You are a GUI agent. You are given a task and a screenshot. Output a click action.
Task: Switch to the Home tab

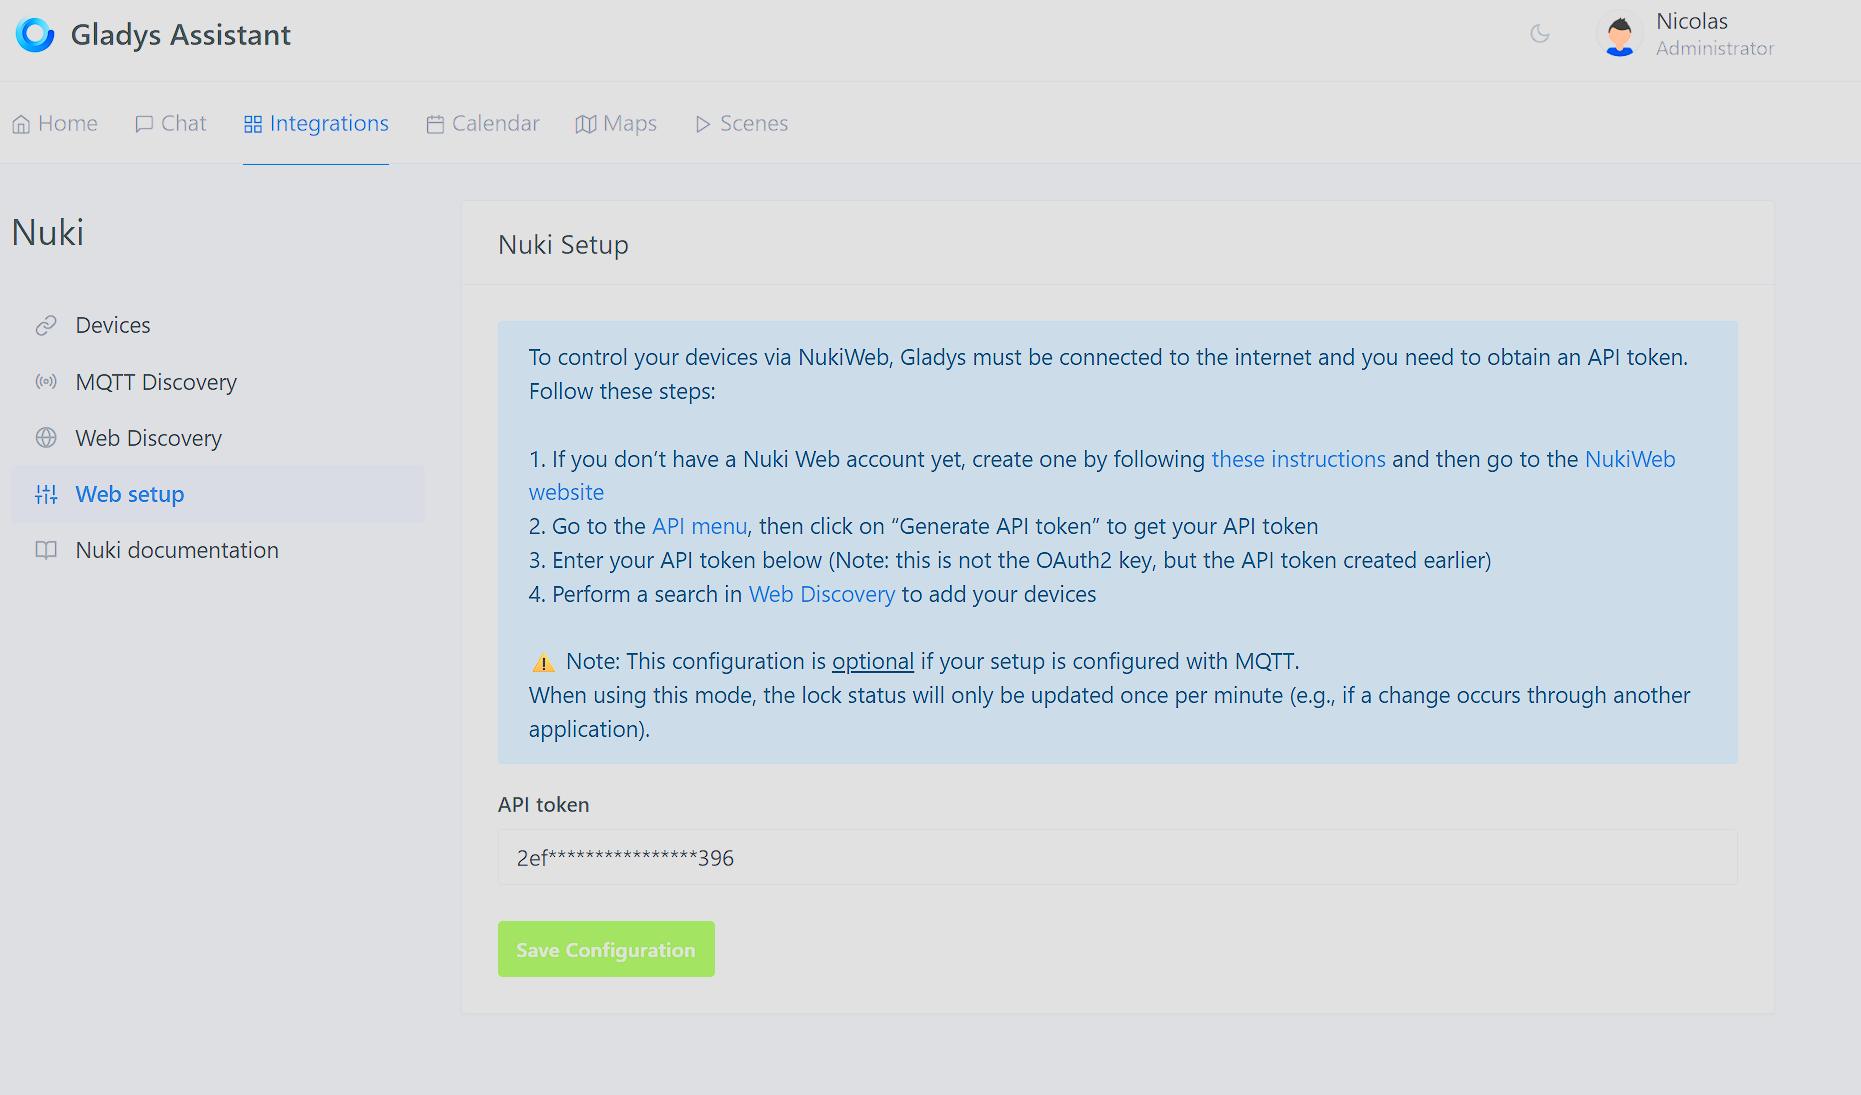click(55, 123)
